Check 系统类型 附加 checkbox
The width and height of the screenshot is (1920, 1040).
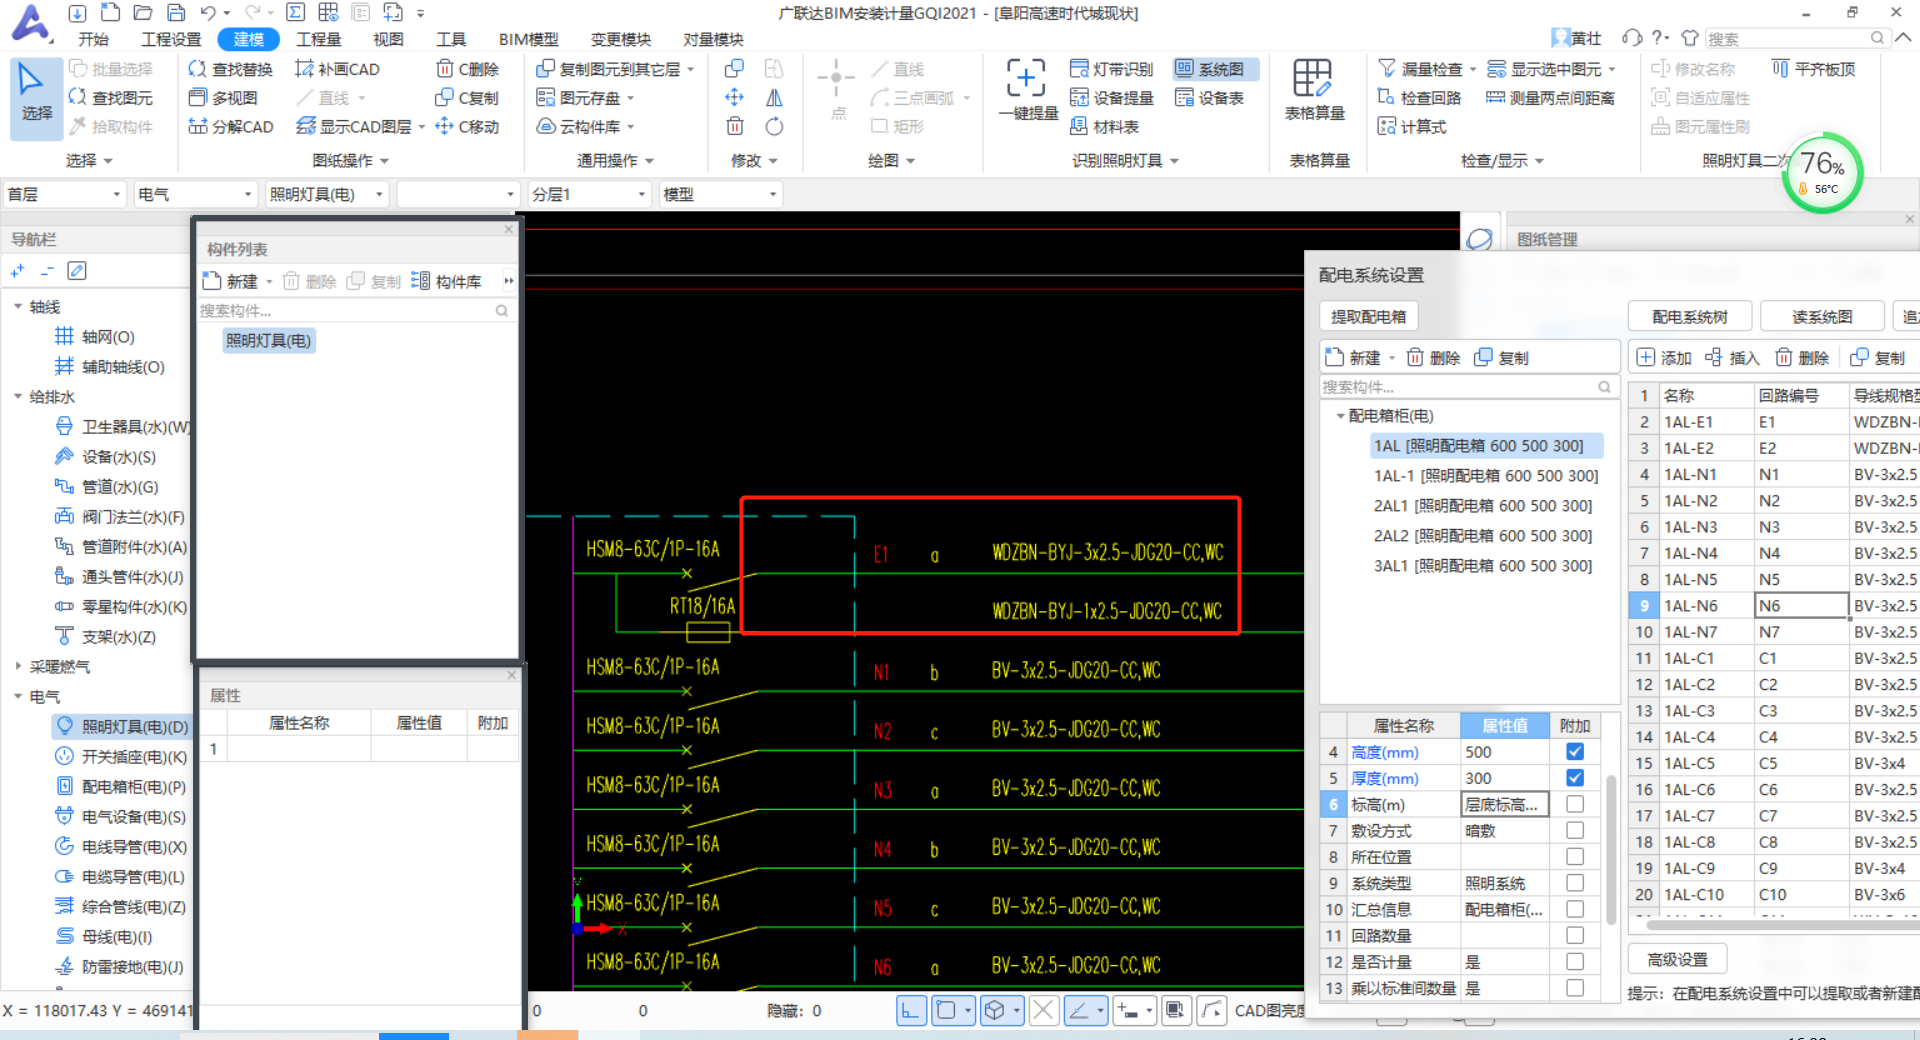[1575, 883]
